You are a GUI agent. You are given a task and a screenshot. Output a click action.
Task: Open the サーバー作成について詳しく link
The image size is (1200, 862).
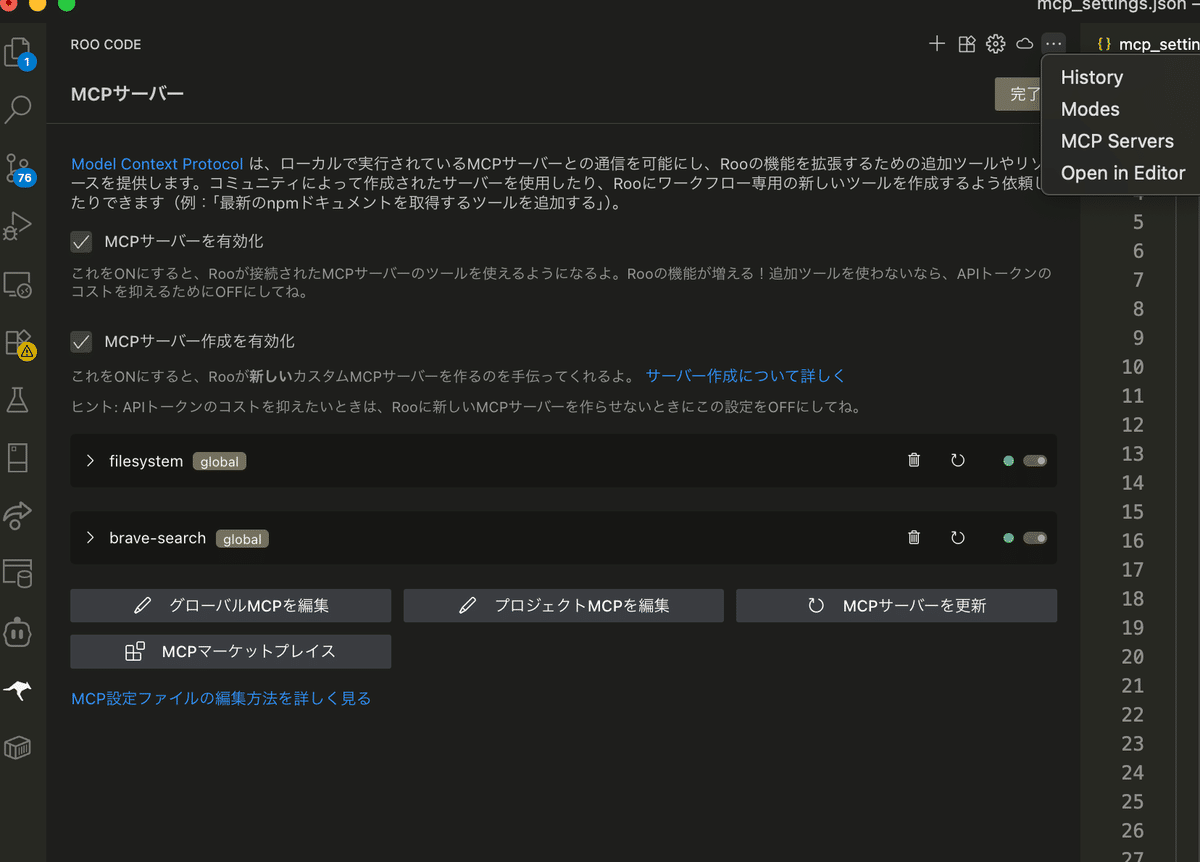tap(745, 375)
